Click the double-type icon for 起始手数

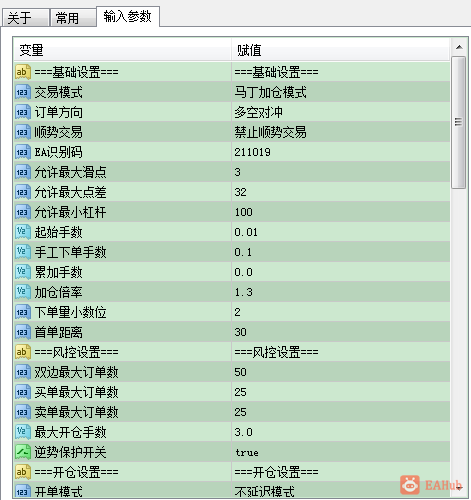(x=23, y=232)
